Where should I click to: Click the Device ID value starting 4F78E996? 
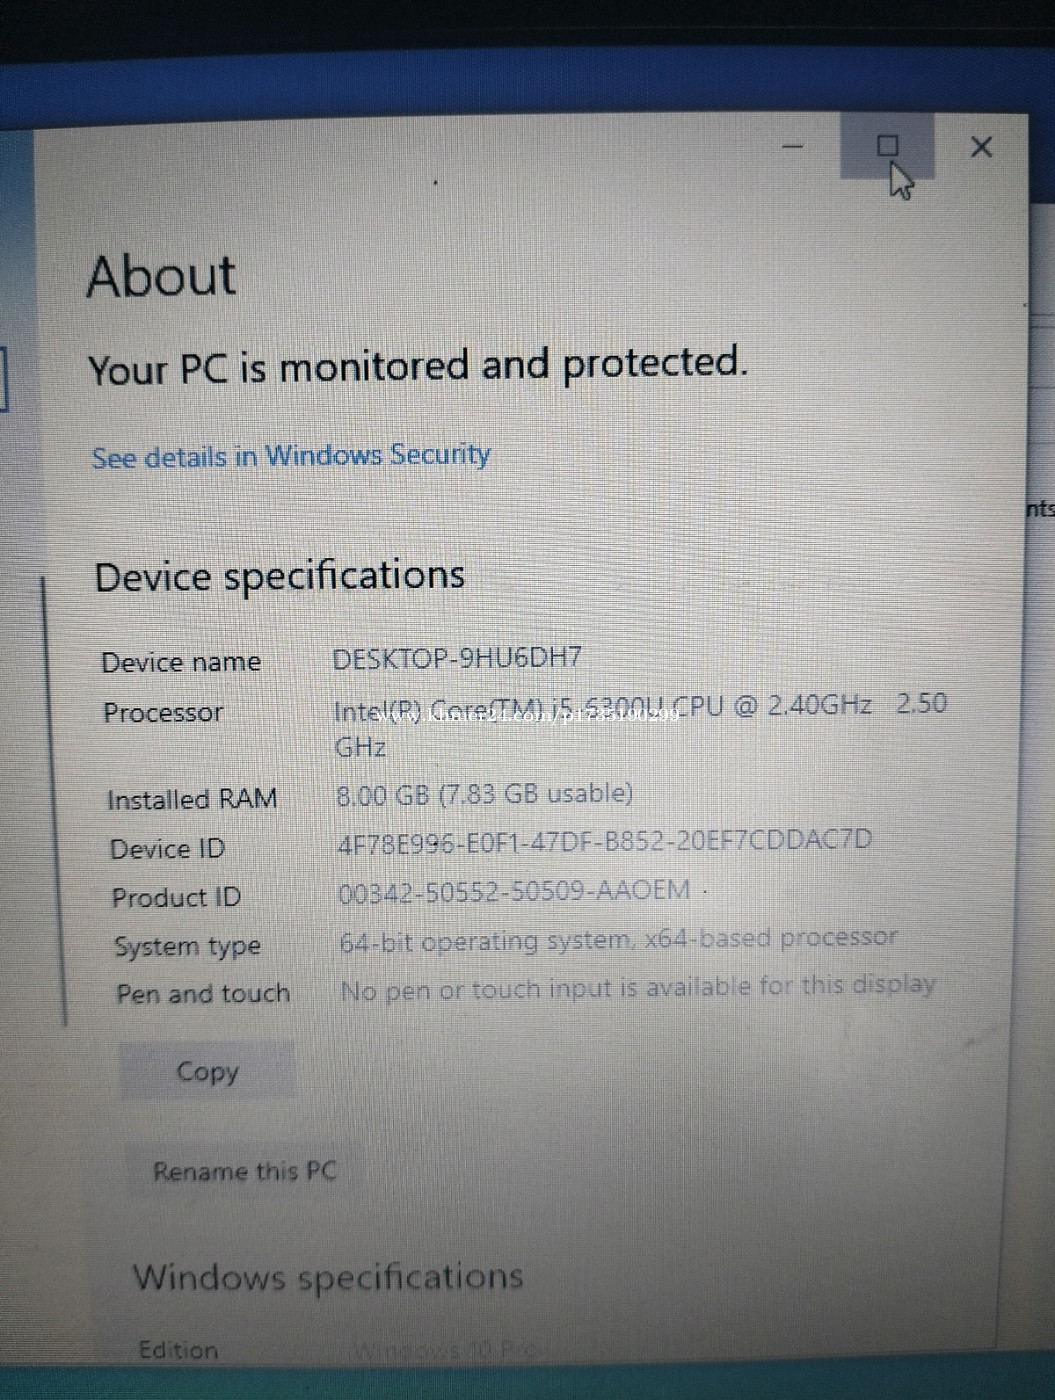[x=604, y=842]
